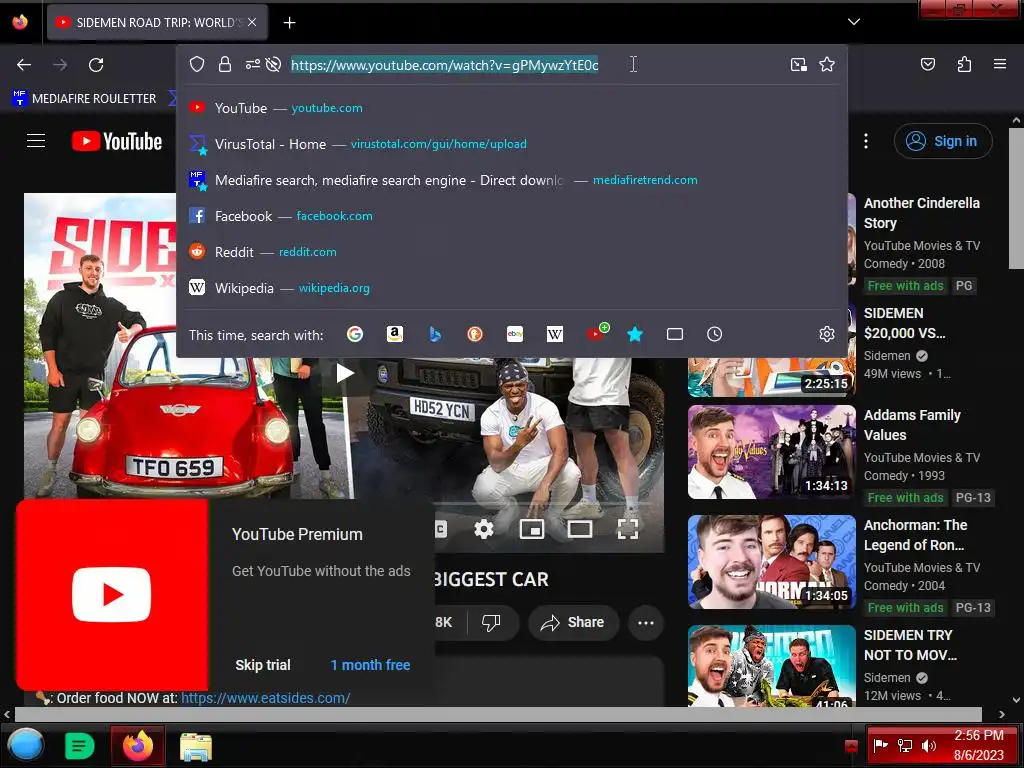Open a new tab with plus button

(289, 23)
